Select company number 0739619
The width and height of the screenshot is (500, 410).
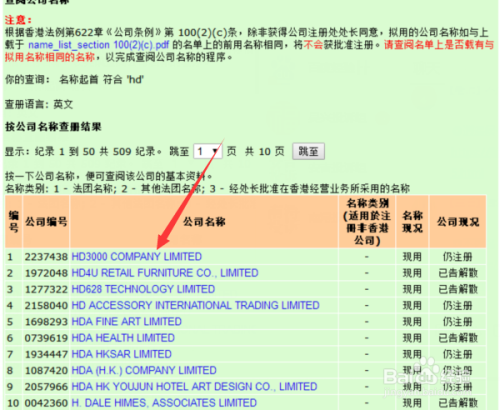pyautogui.click(x=46, y=338)
